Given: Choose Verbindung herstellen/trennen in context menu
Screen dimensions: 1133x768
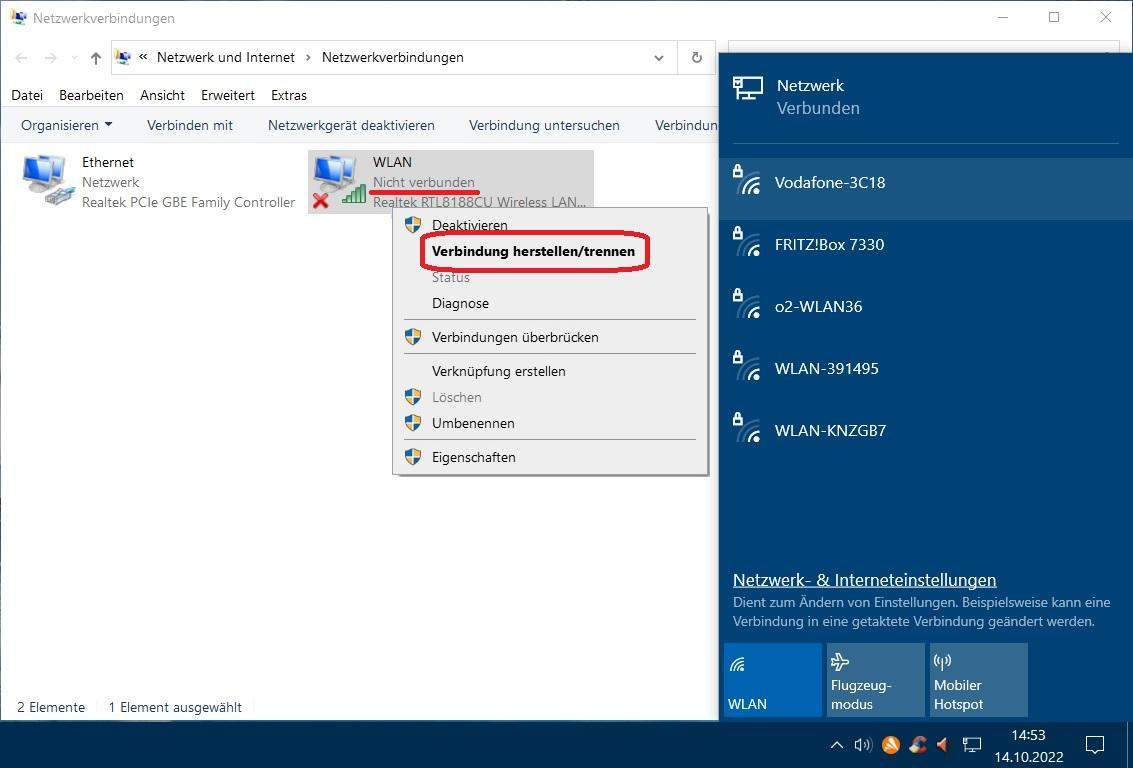Looking at the screenshot, I should pyautogui.click(x=533, y=252).
